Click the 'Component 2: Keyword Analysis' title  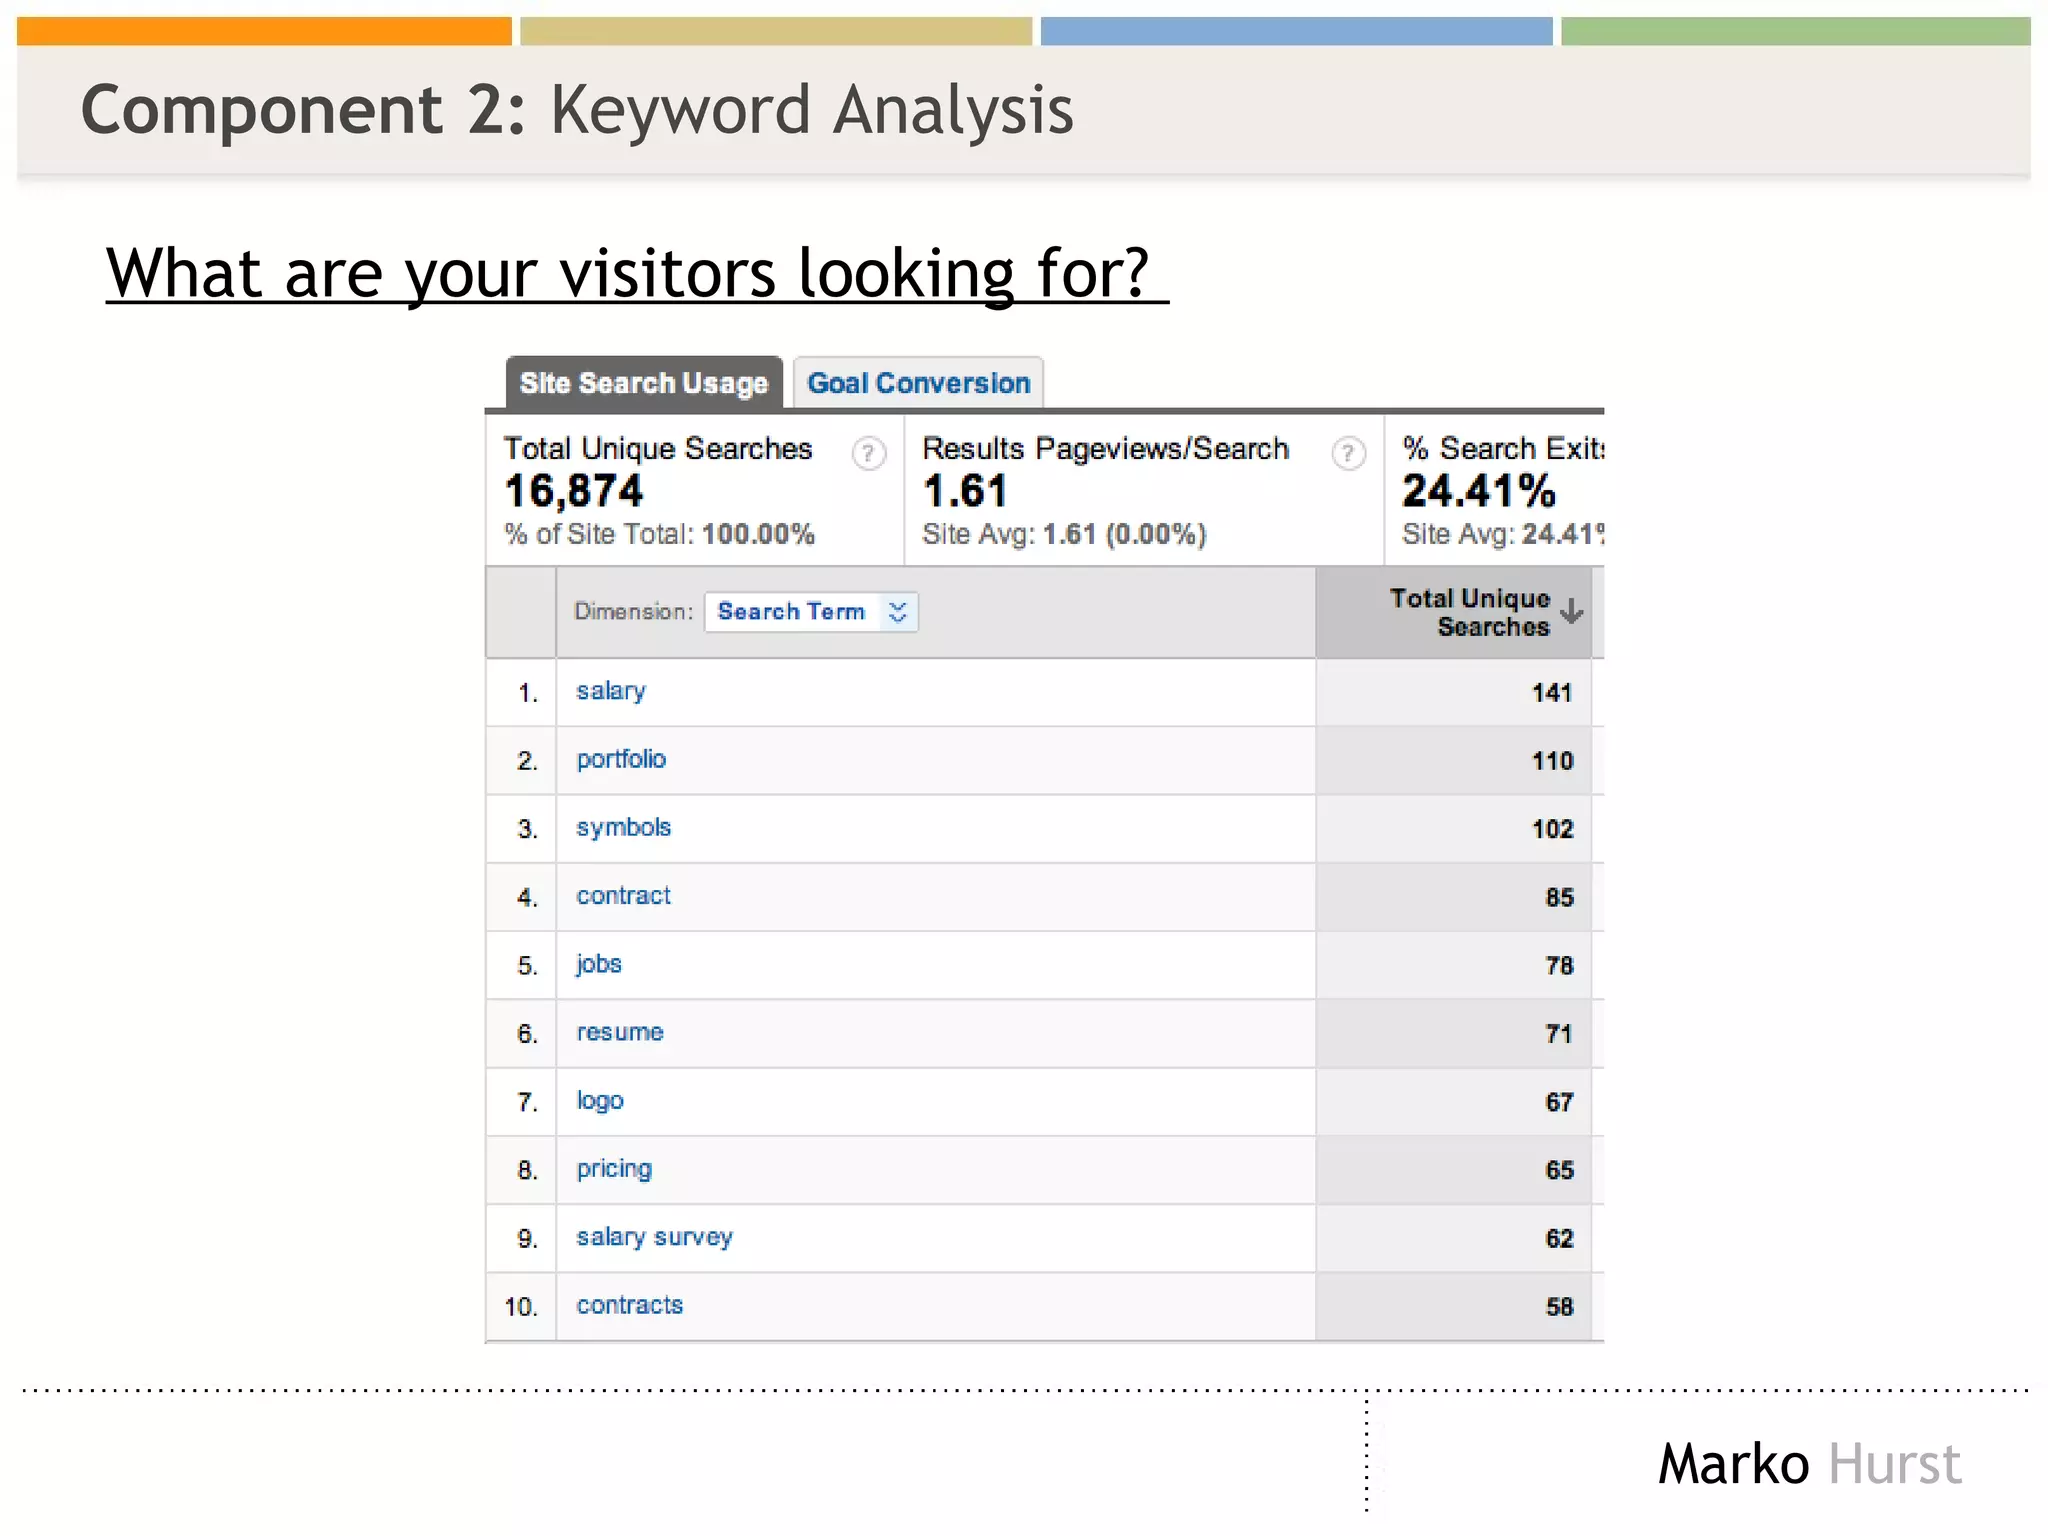577,110
